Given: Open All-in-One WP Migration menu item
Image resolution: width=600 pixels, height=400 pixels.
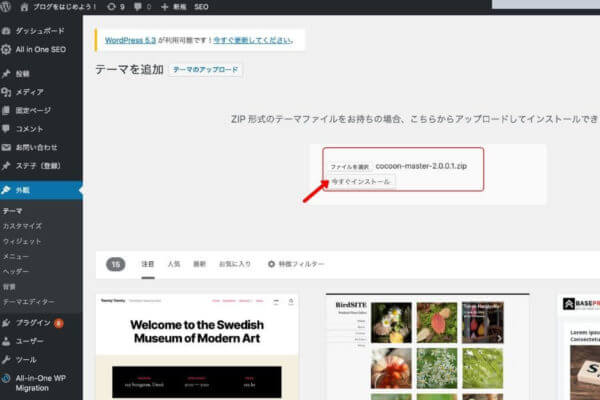Looking at the screenshot, I should 41,383.
